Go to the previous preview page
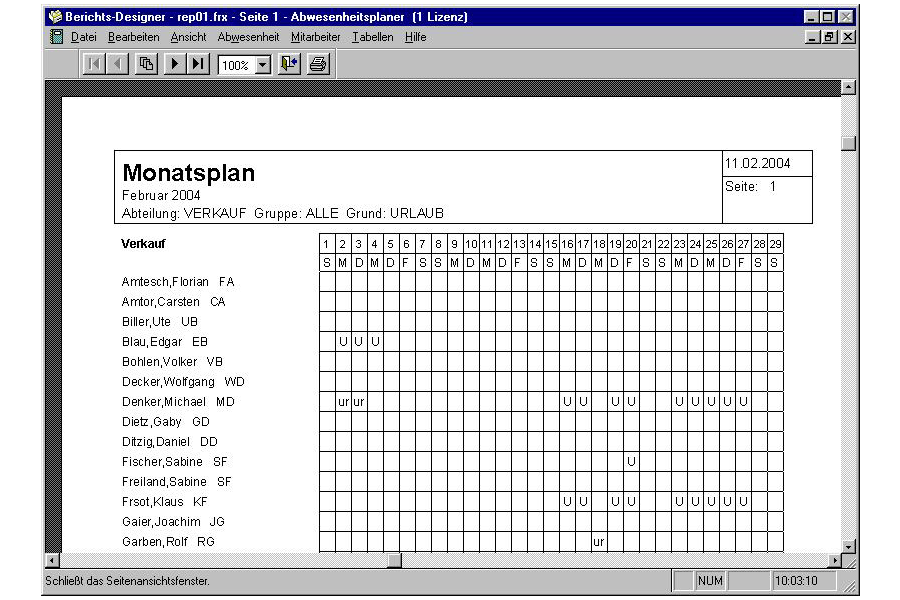 (x=118, y=64)
